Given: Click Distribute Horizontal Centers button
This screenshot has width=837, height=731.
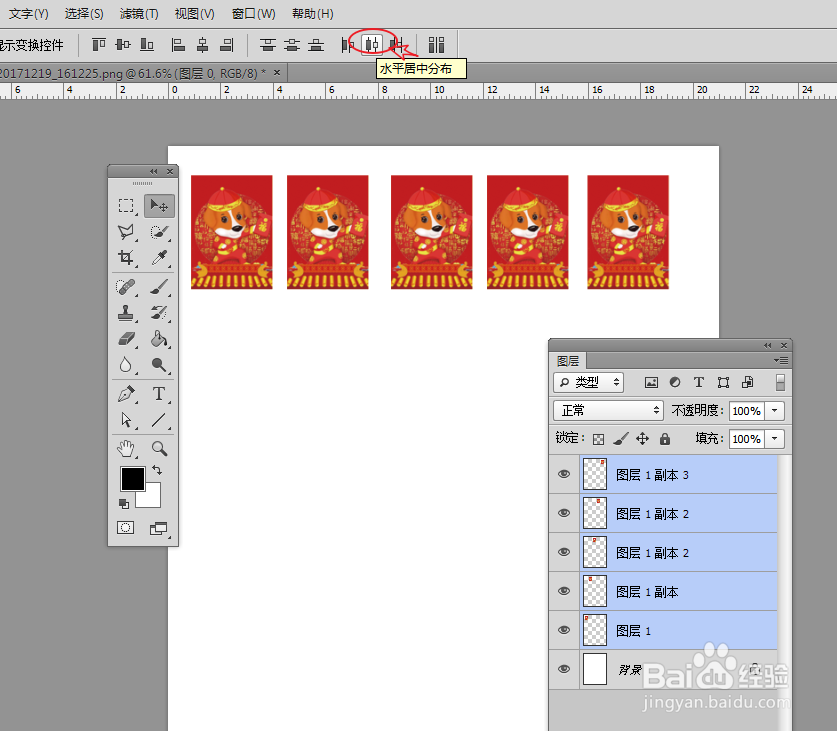Looking at the screenshot, I should [372, 44].
